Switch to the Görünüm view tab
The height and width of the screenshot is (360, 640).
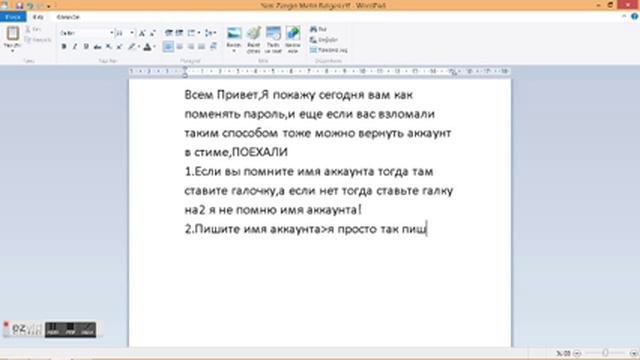(68, 17)
